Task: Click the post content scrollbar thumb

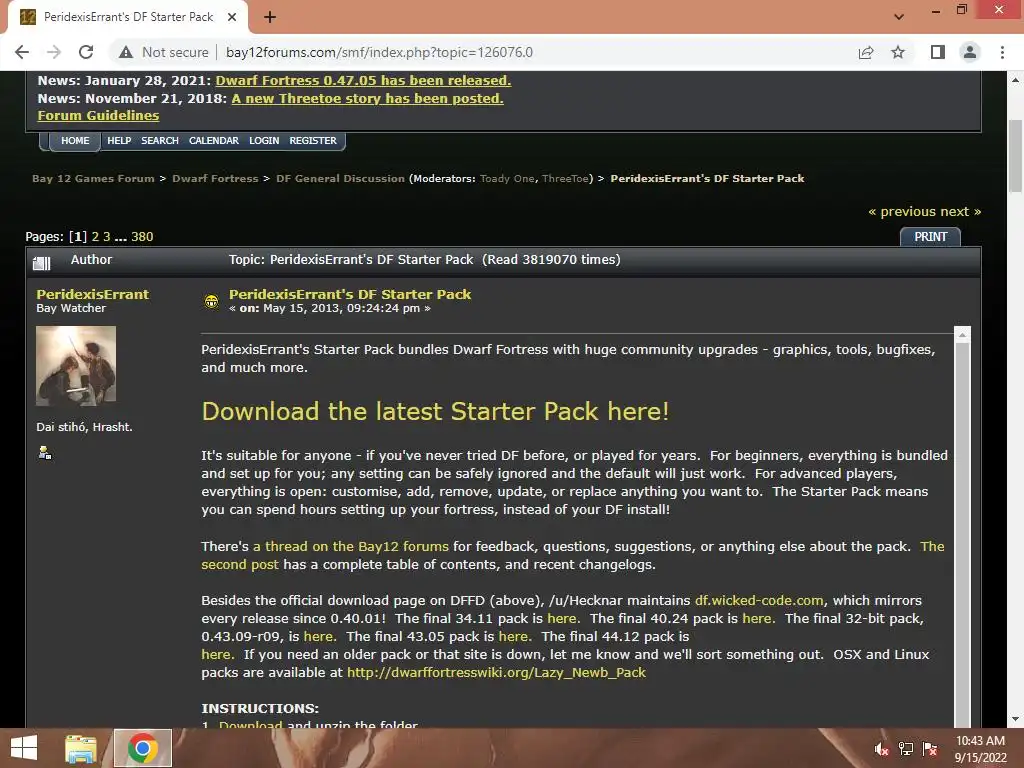Action: 962,536
